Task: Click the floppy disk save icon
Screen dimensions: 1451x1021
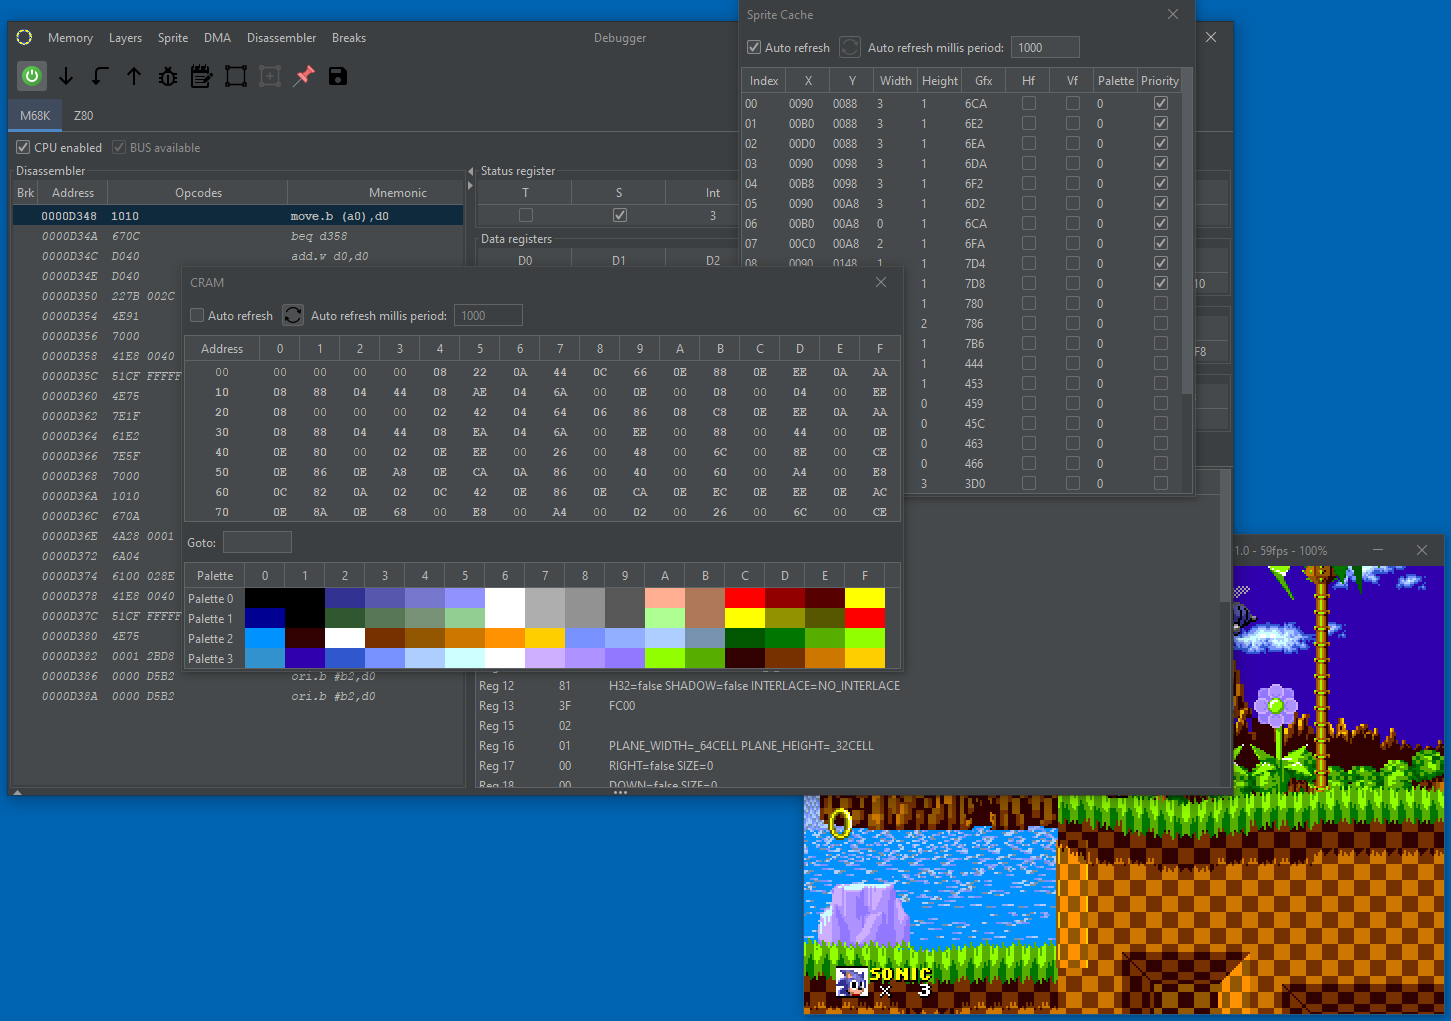Action: tap(338, 76)
